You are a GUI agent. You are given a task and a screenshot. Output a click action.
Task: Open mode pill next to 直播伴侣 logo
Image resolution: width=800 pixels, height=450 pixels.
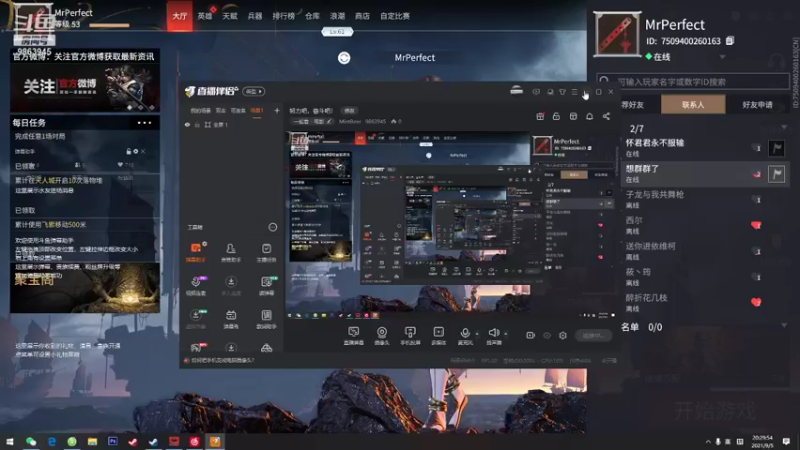coord(254,91)
